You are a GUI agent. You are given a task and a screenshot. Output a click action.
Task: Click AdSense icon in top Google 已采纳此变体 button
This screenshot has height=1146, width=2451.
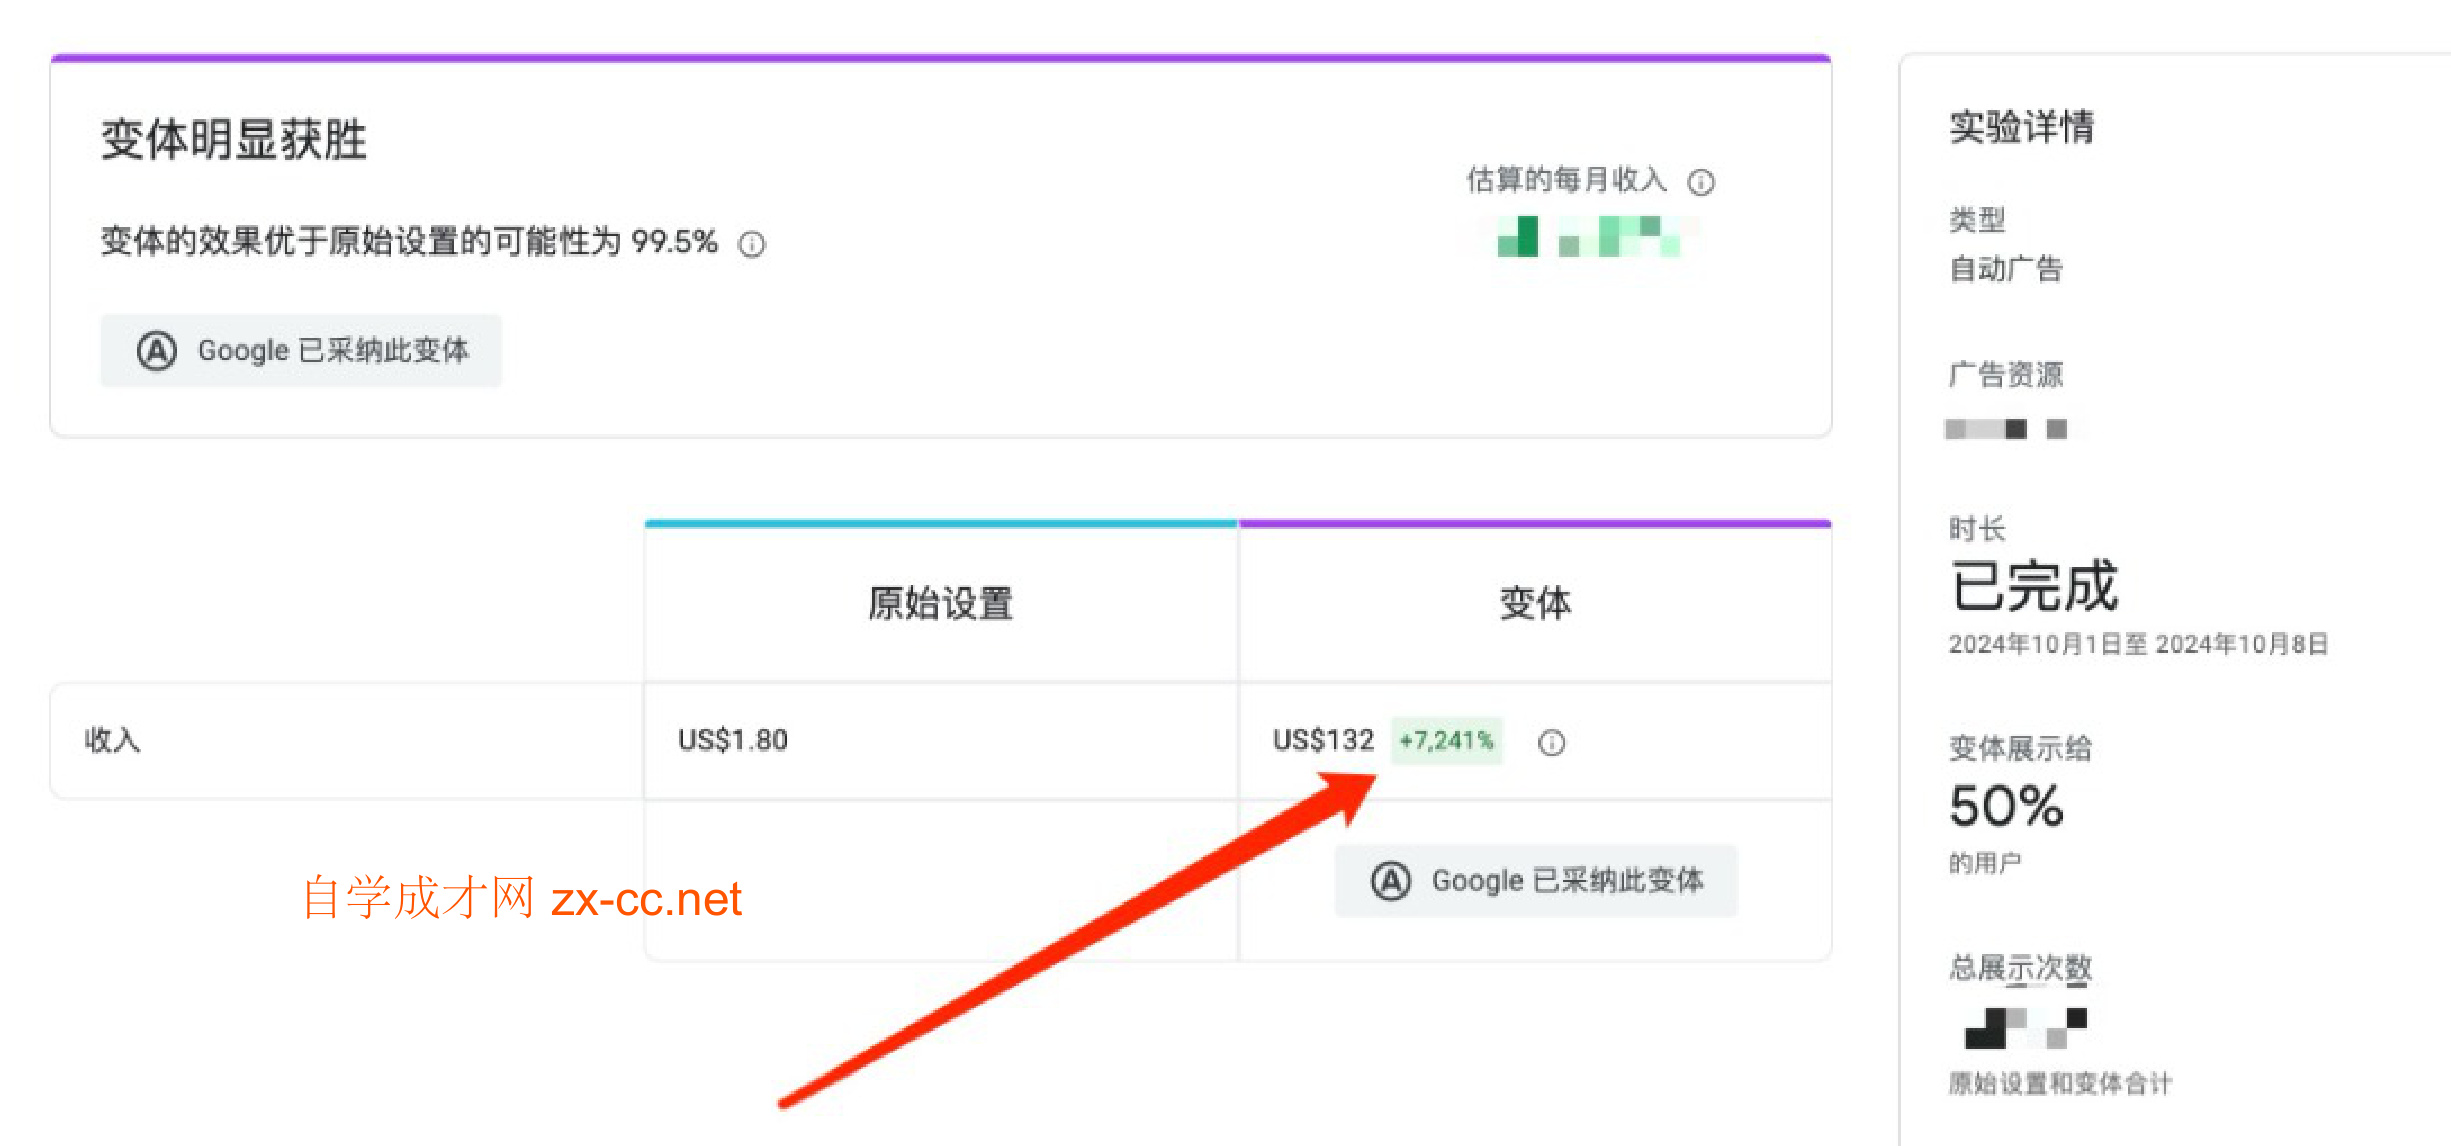coord(157,351)
